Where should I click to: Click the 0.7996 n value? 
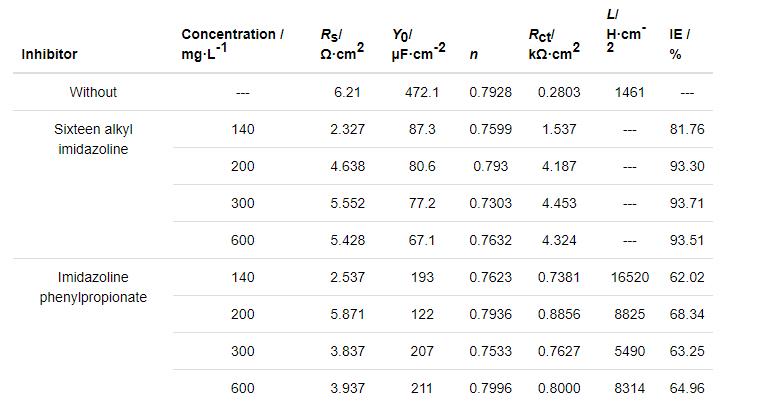(x=490, y=388)
